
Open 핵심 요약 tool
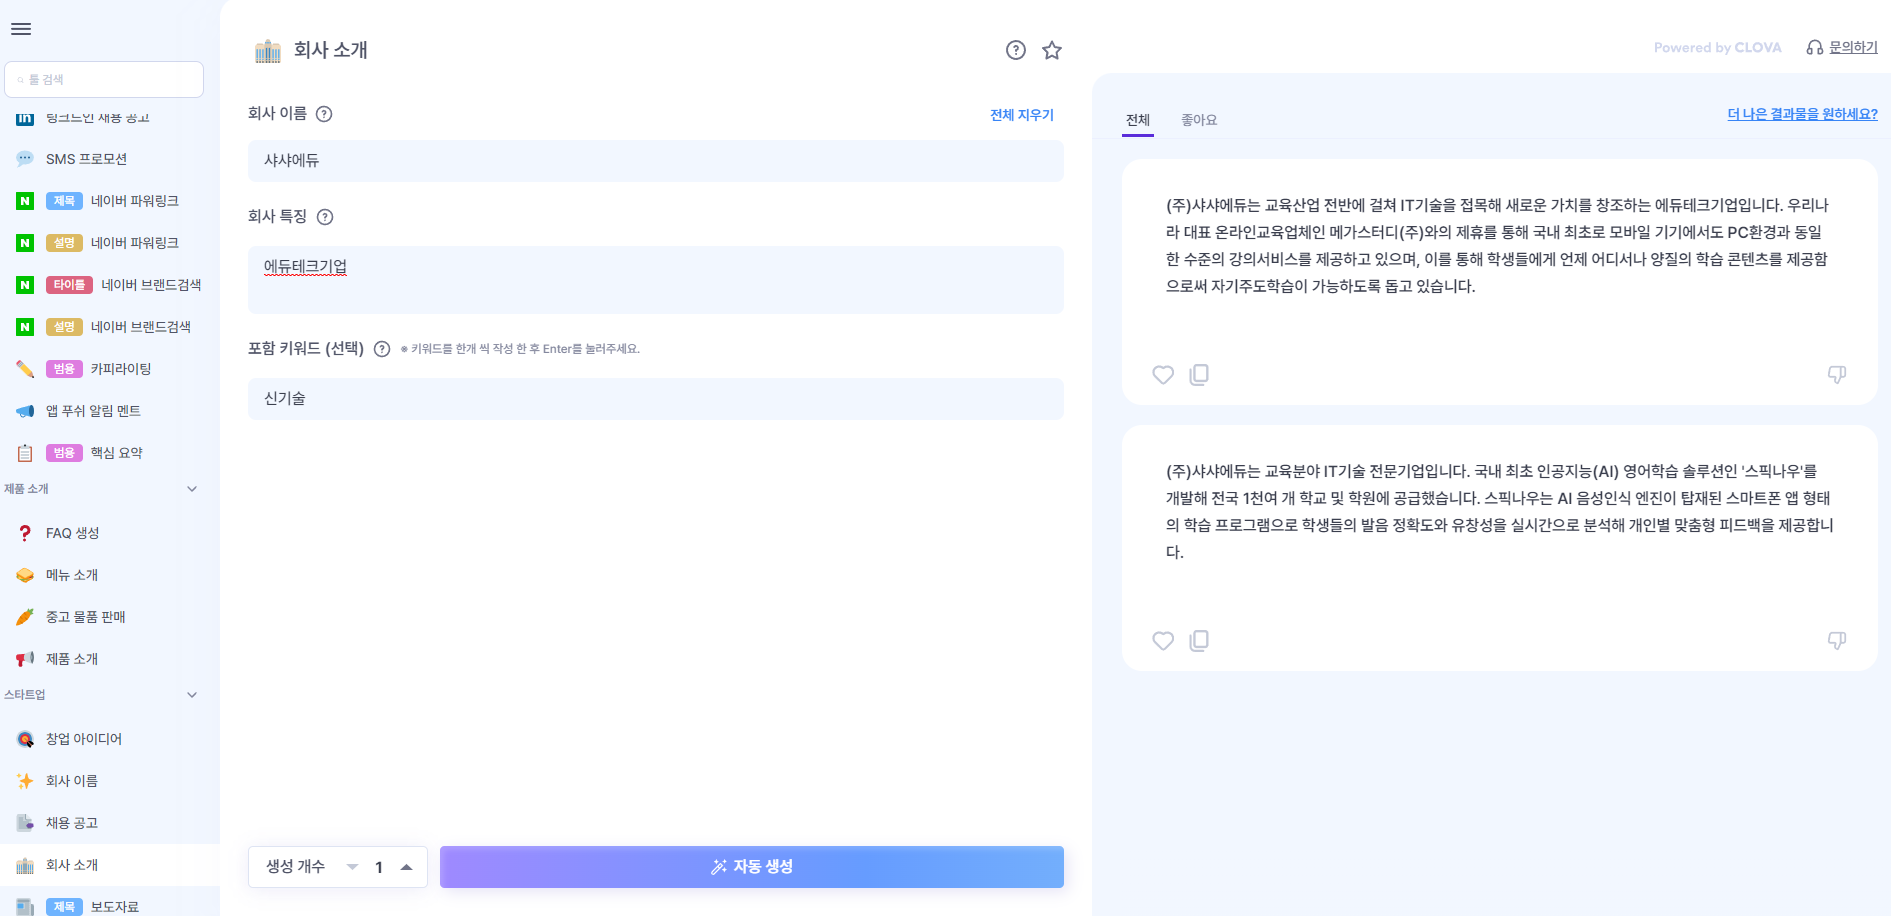pos(108,453)
